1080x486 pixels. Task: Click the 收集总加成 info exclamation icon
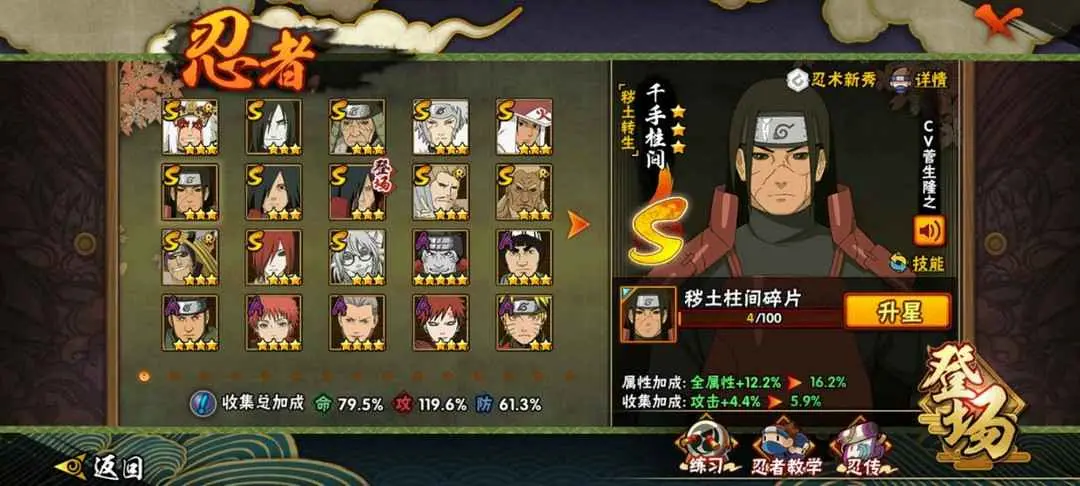[x=202, y=403]
